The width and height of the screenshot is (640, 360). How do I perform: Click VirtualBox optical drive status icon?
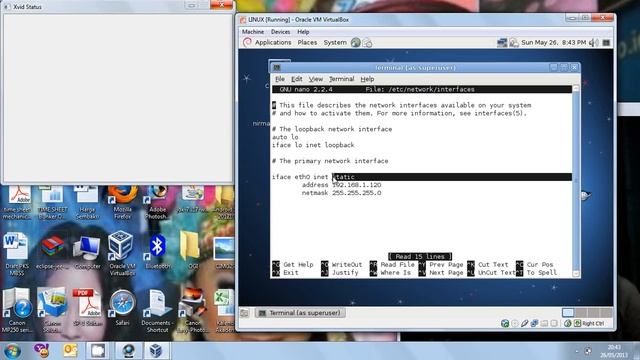(515, 324)
